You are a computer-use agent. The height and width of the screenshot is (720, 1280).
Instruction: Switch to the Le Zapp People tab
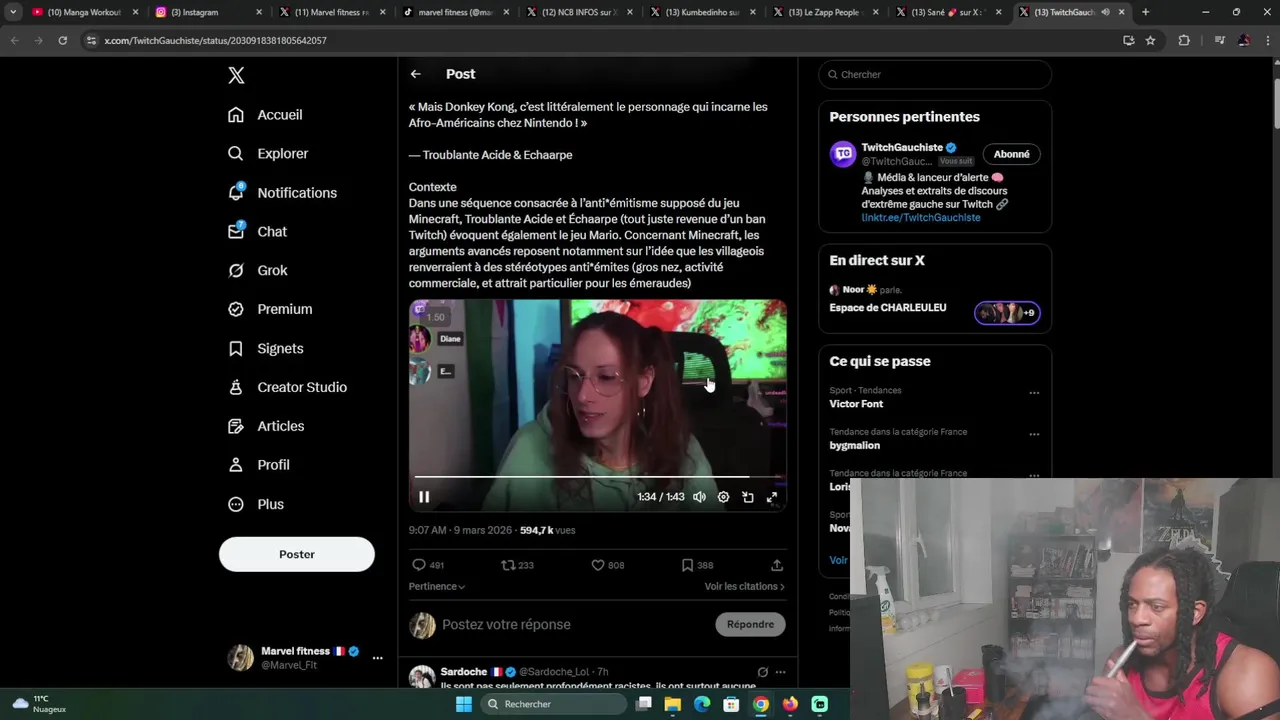(823, 12)
